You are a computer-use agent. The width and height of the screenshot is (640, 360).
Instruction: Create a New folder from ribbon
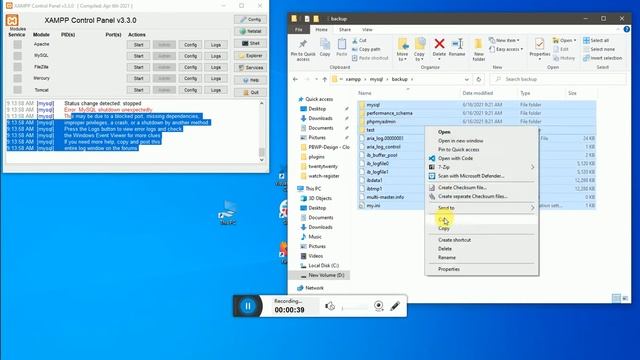pos(478,50)
